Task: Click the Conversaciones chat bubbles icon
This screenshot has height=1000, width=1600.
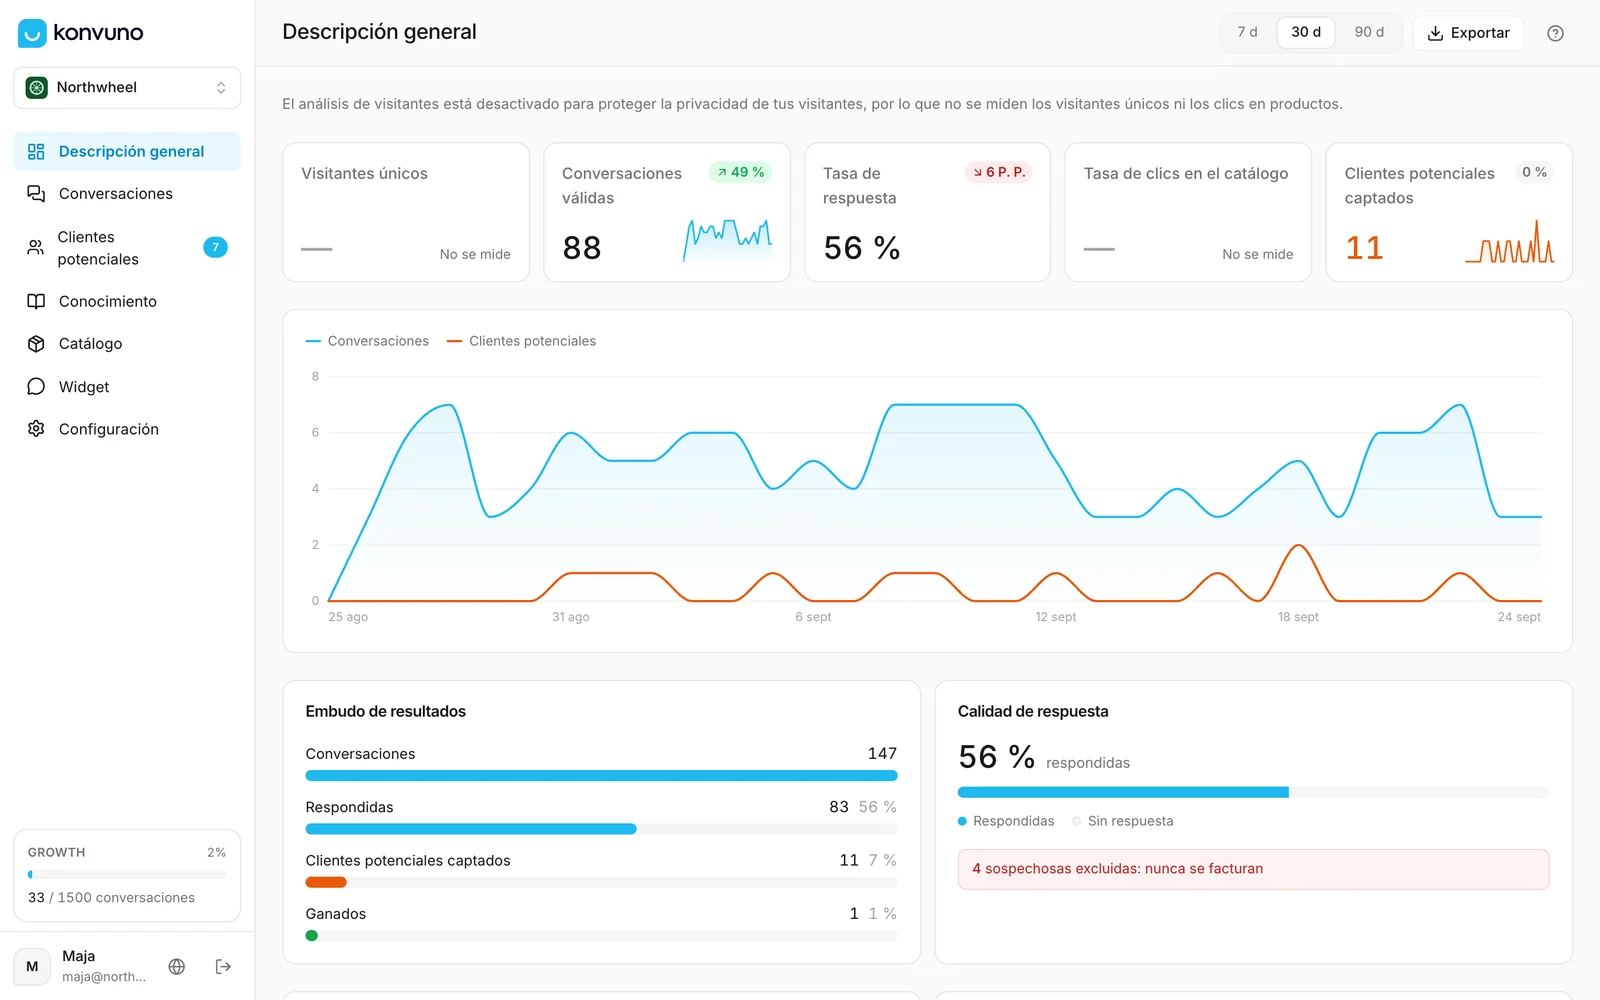Action: (36, 194)
